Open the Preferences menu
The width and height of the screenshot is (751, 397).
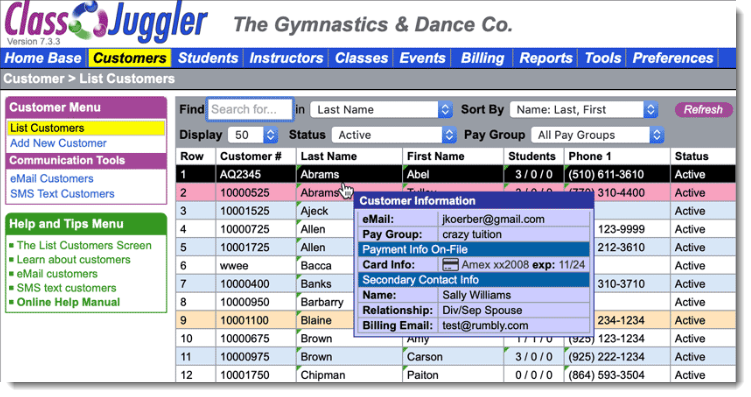tap(672, 58)
